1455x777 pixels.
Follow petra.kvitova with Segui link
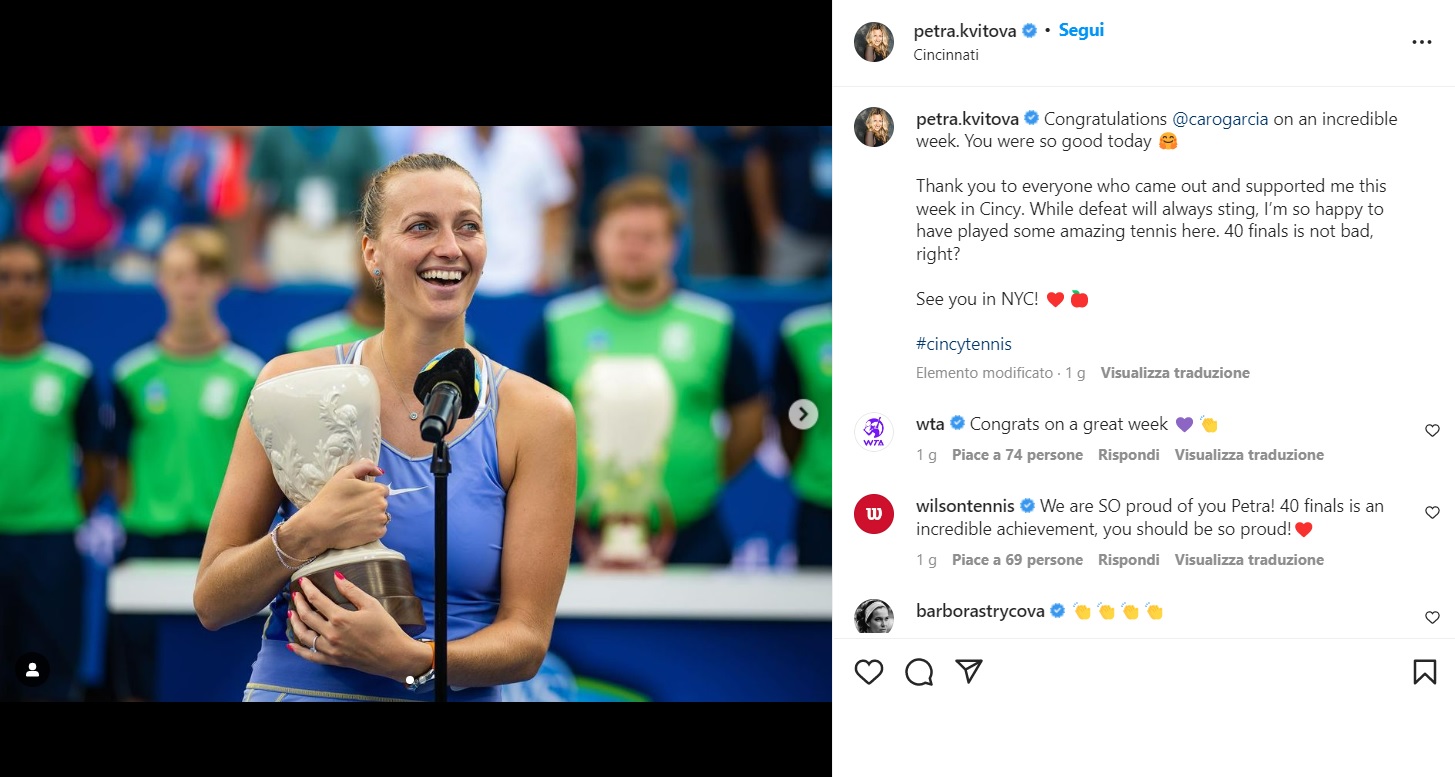coord(1081,30)
